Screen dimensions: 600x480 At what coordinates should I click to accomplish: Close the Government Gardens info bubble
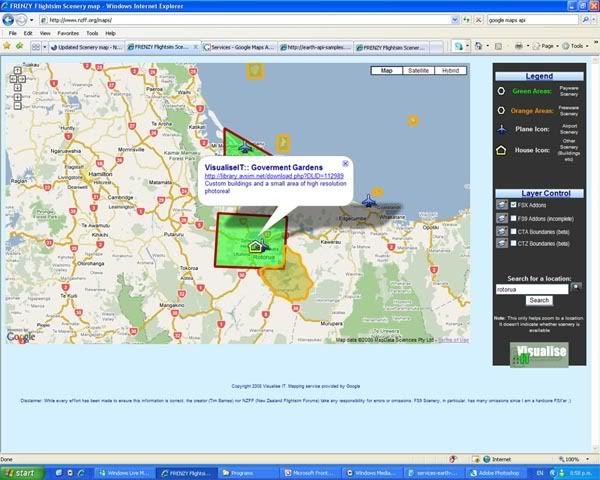point(346,162)
